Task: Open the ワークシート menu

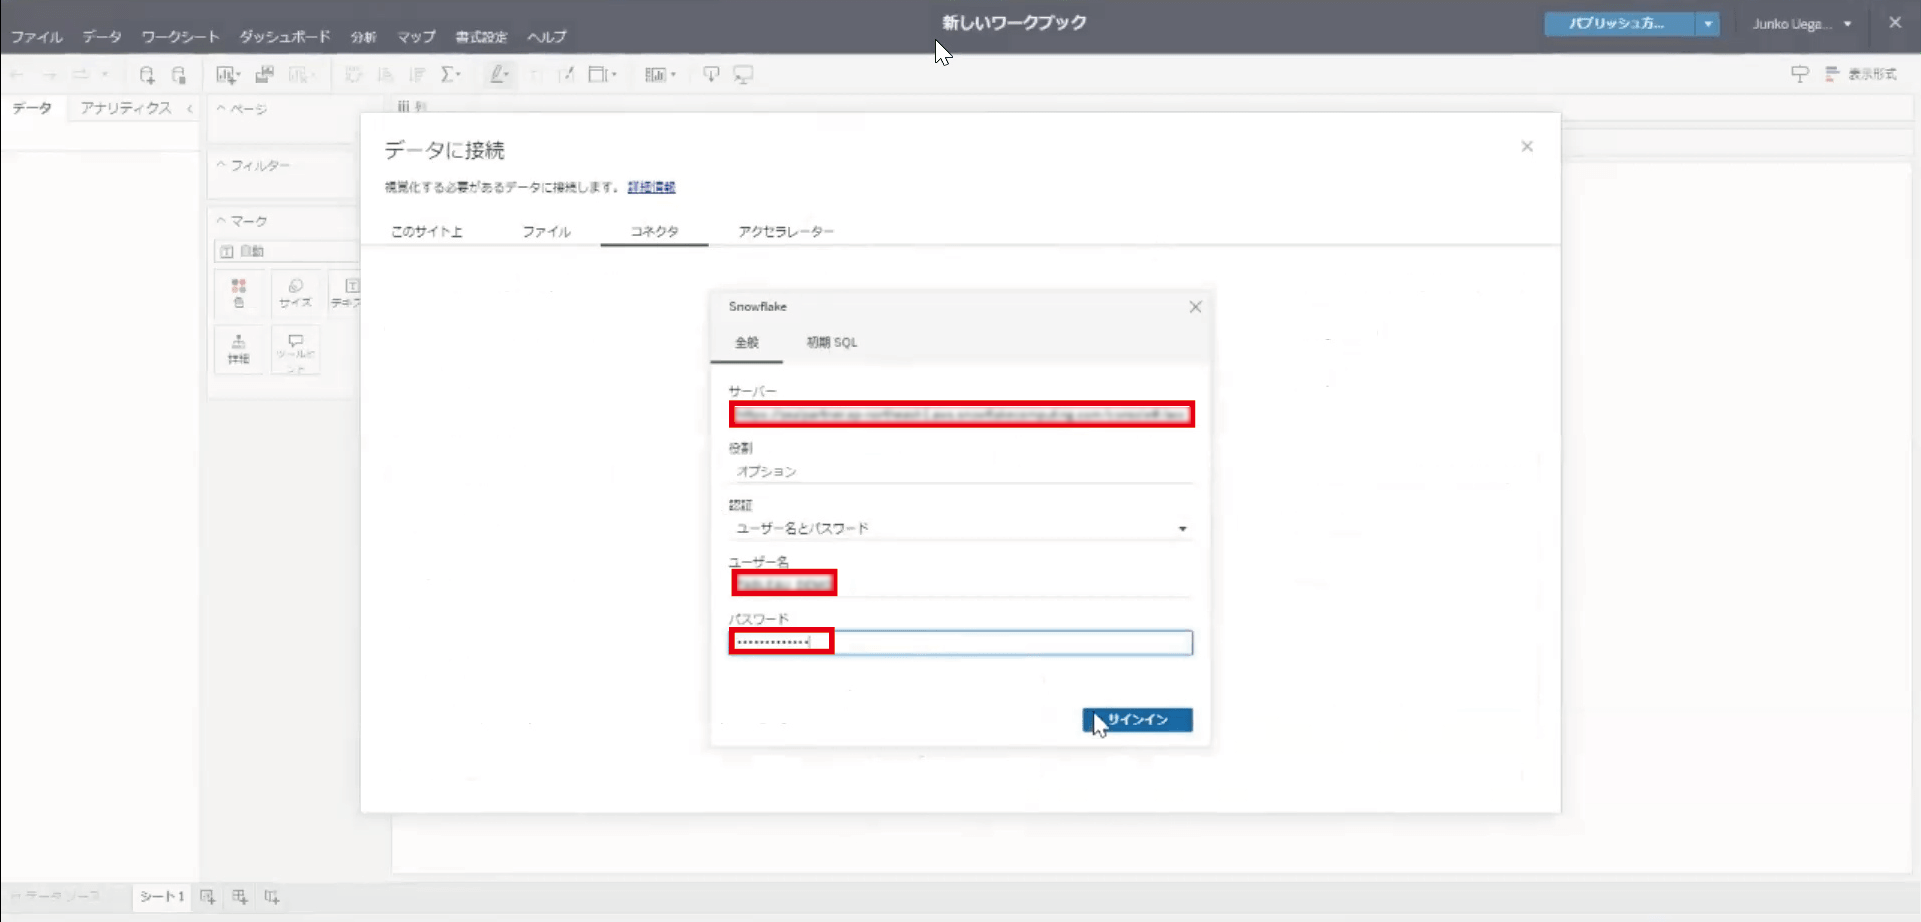Action: coord(180,37)
